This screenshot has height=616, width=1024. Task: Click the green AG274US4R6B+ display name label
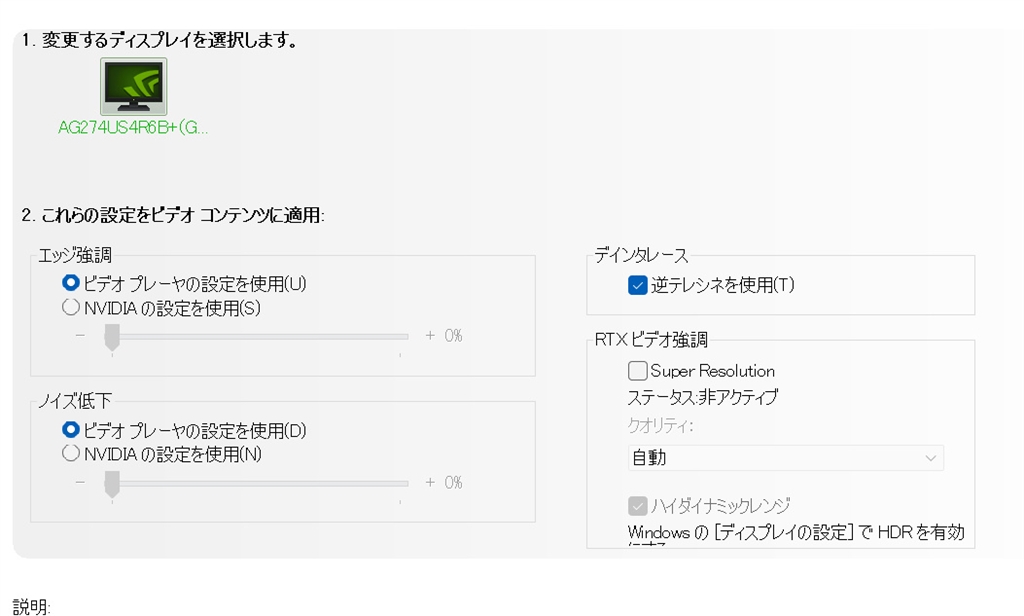pyautogui.click(x=134, y=127)
